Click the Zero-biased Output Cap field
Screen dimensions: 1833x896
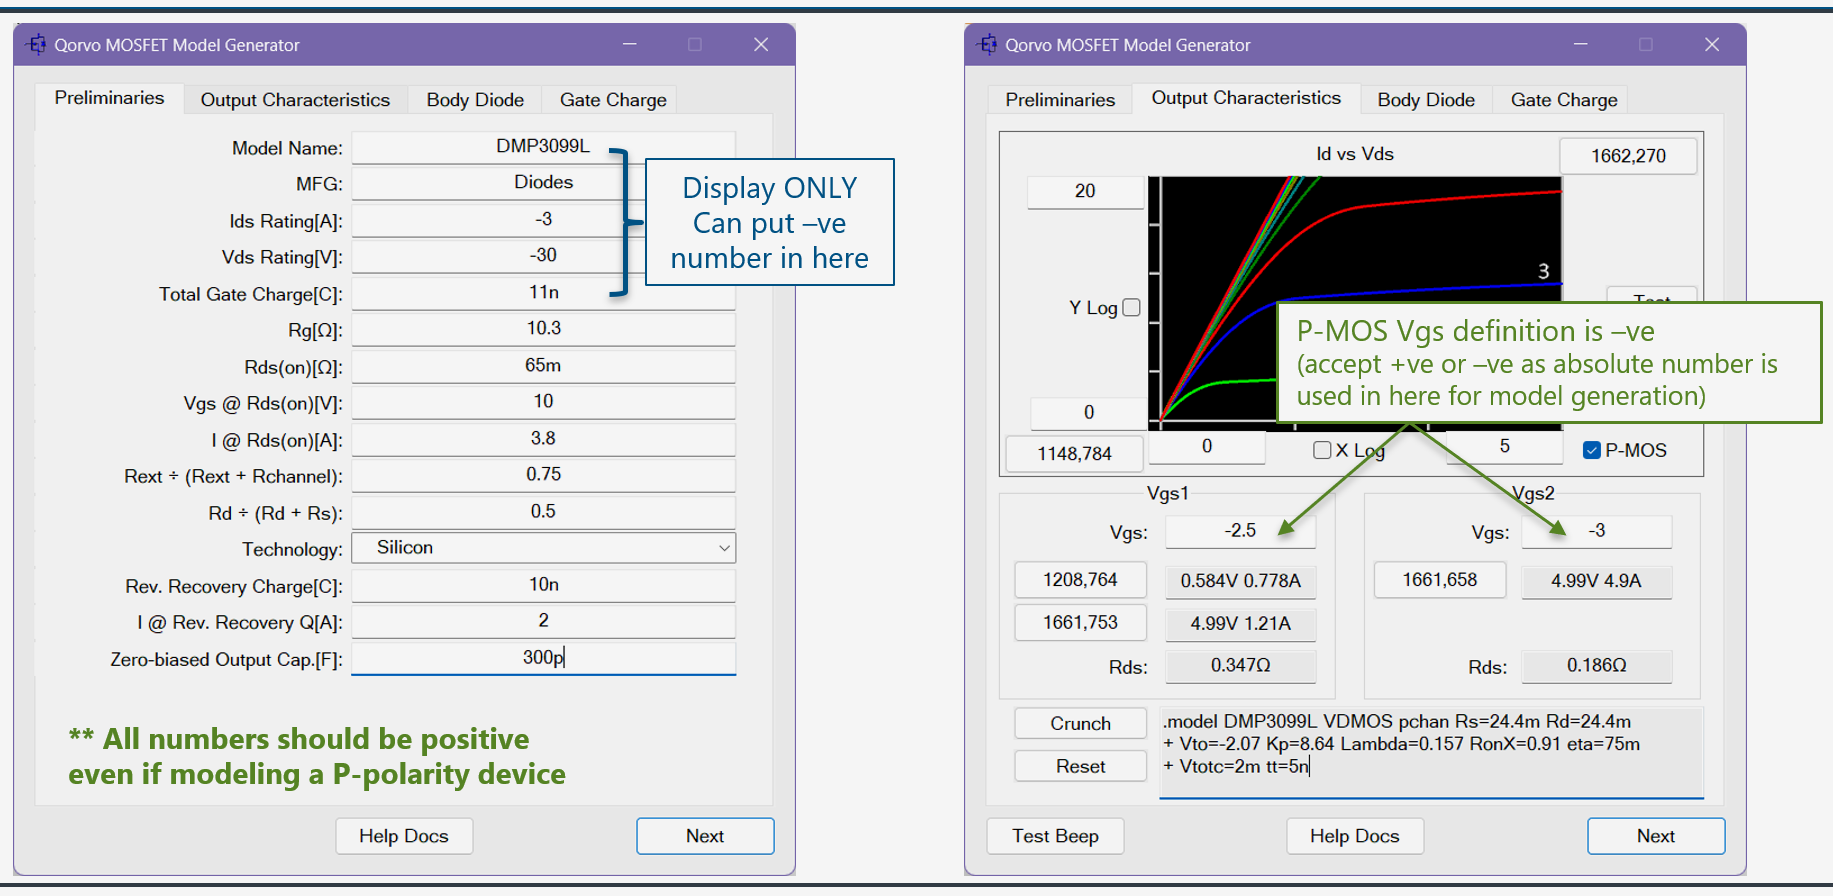(543, 658)
